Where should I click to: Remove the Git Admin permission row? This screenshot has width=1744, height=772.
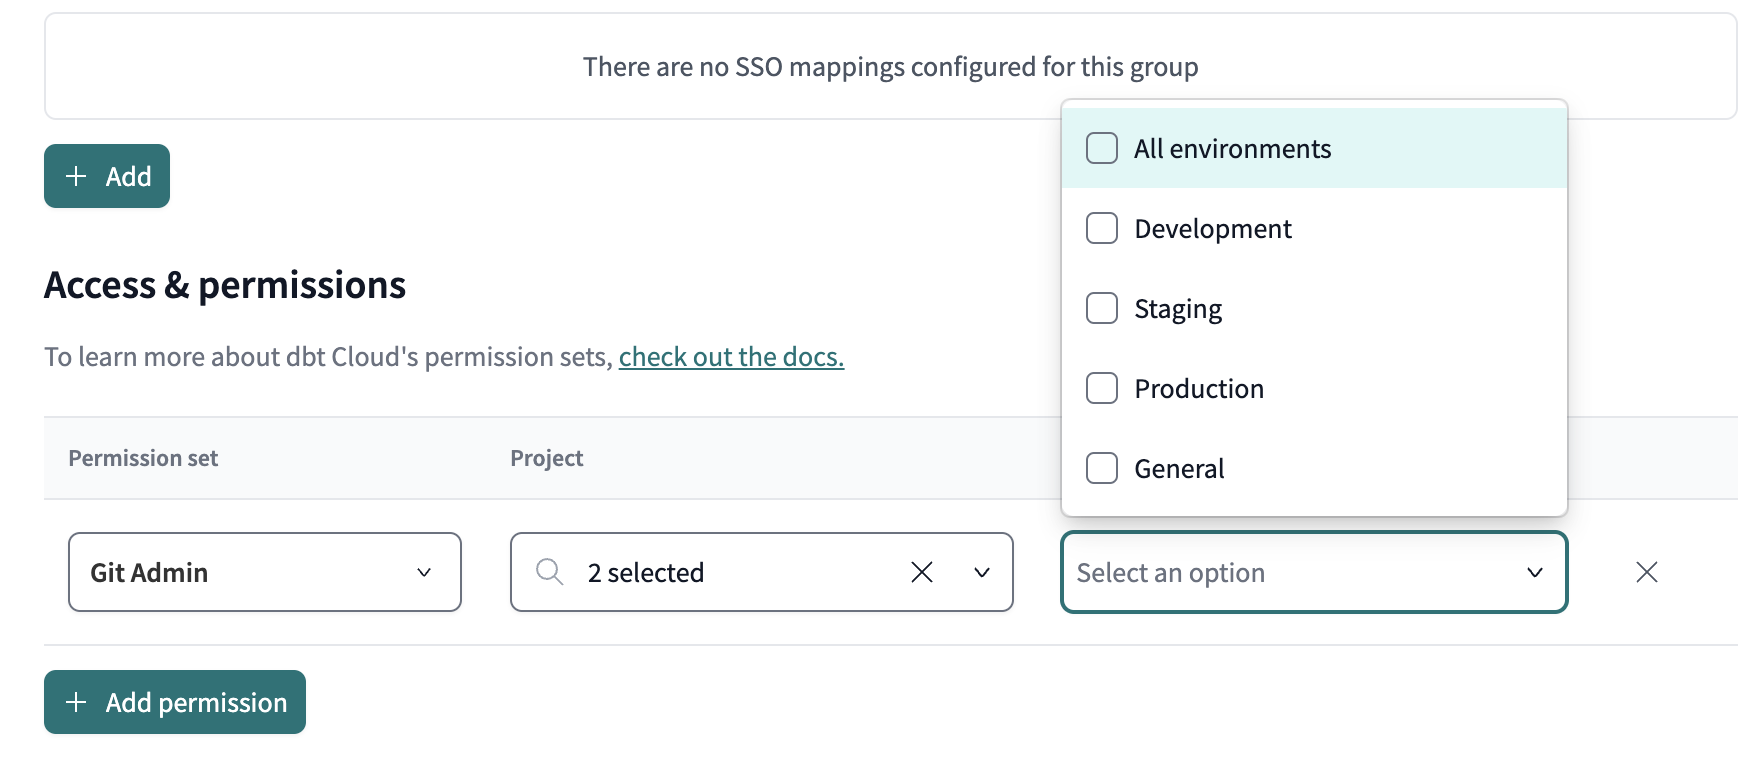click(x=1646, y=572)
